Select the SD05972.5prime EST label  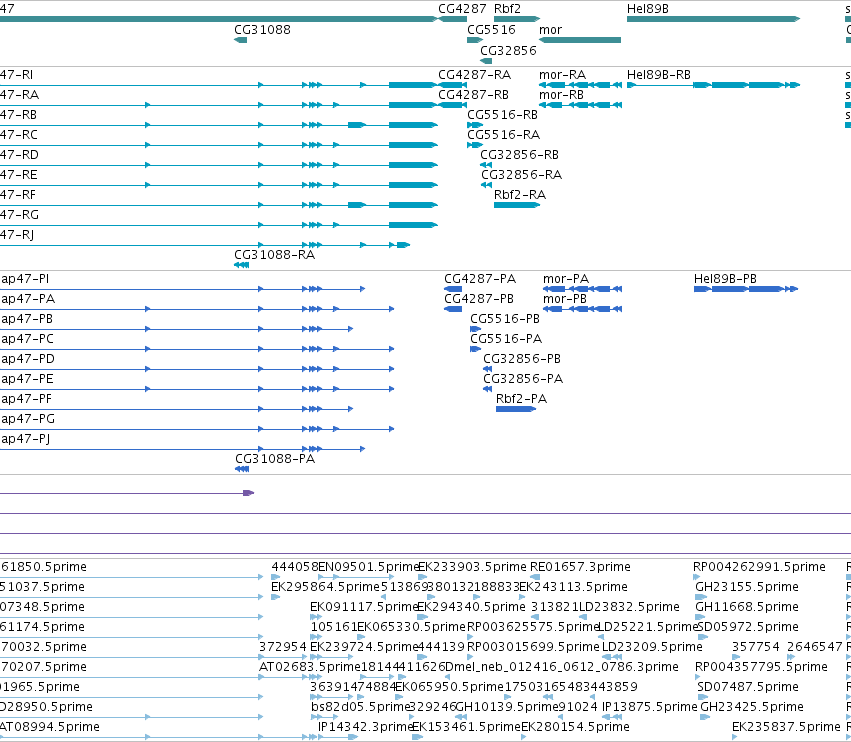(x=748, y=627)
